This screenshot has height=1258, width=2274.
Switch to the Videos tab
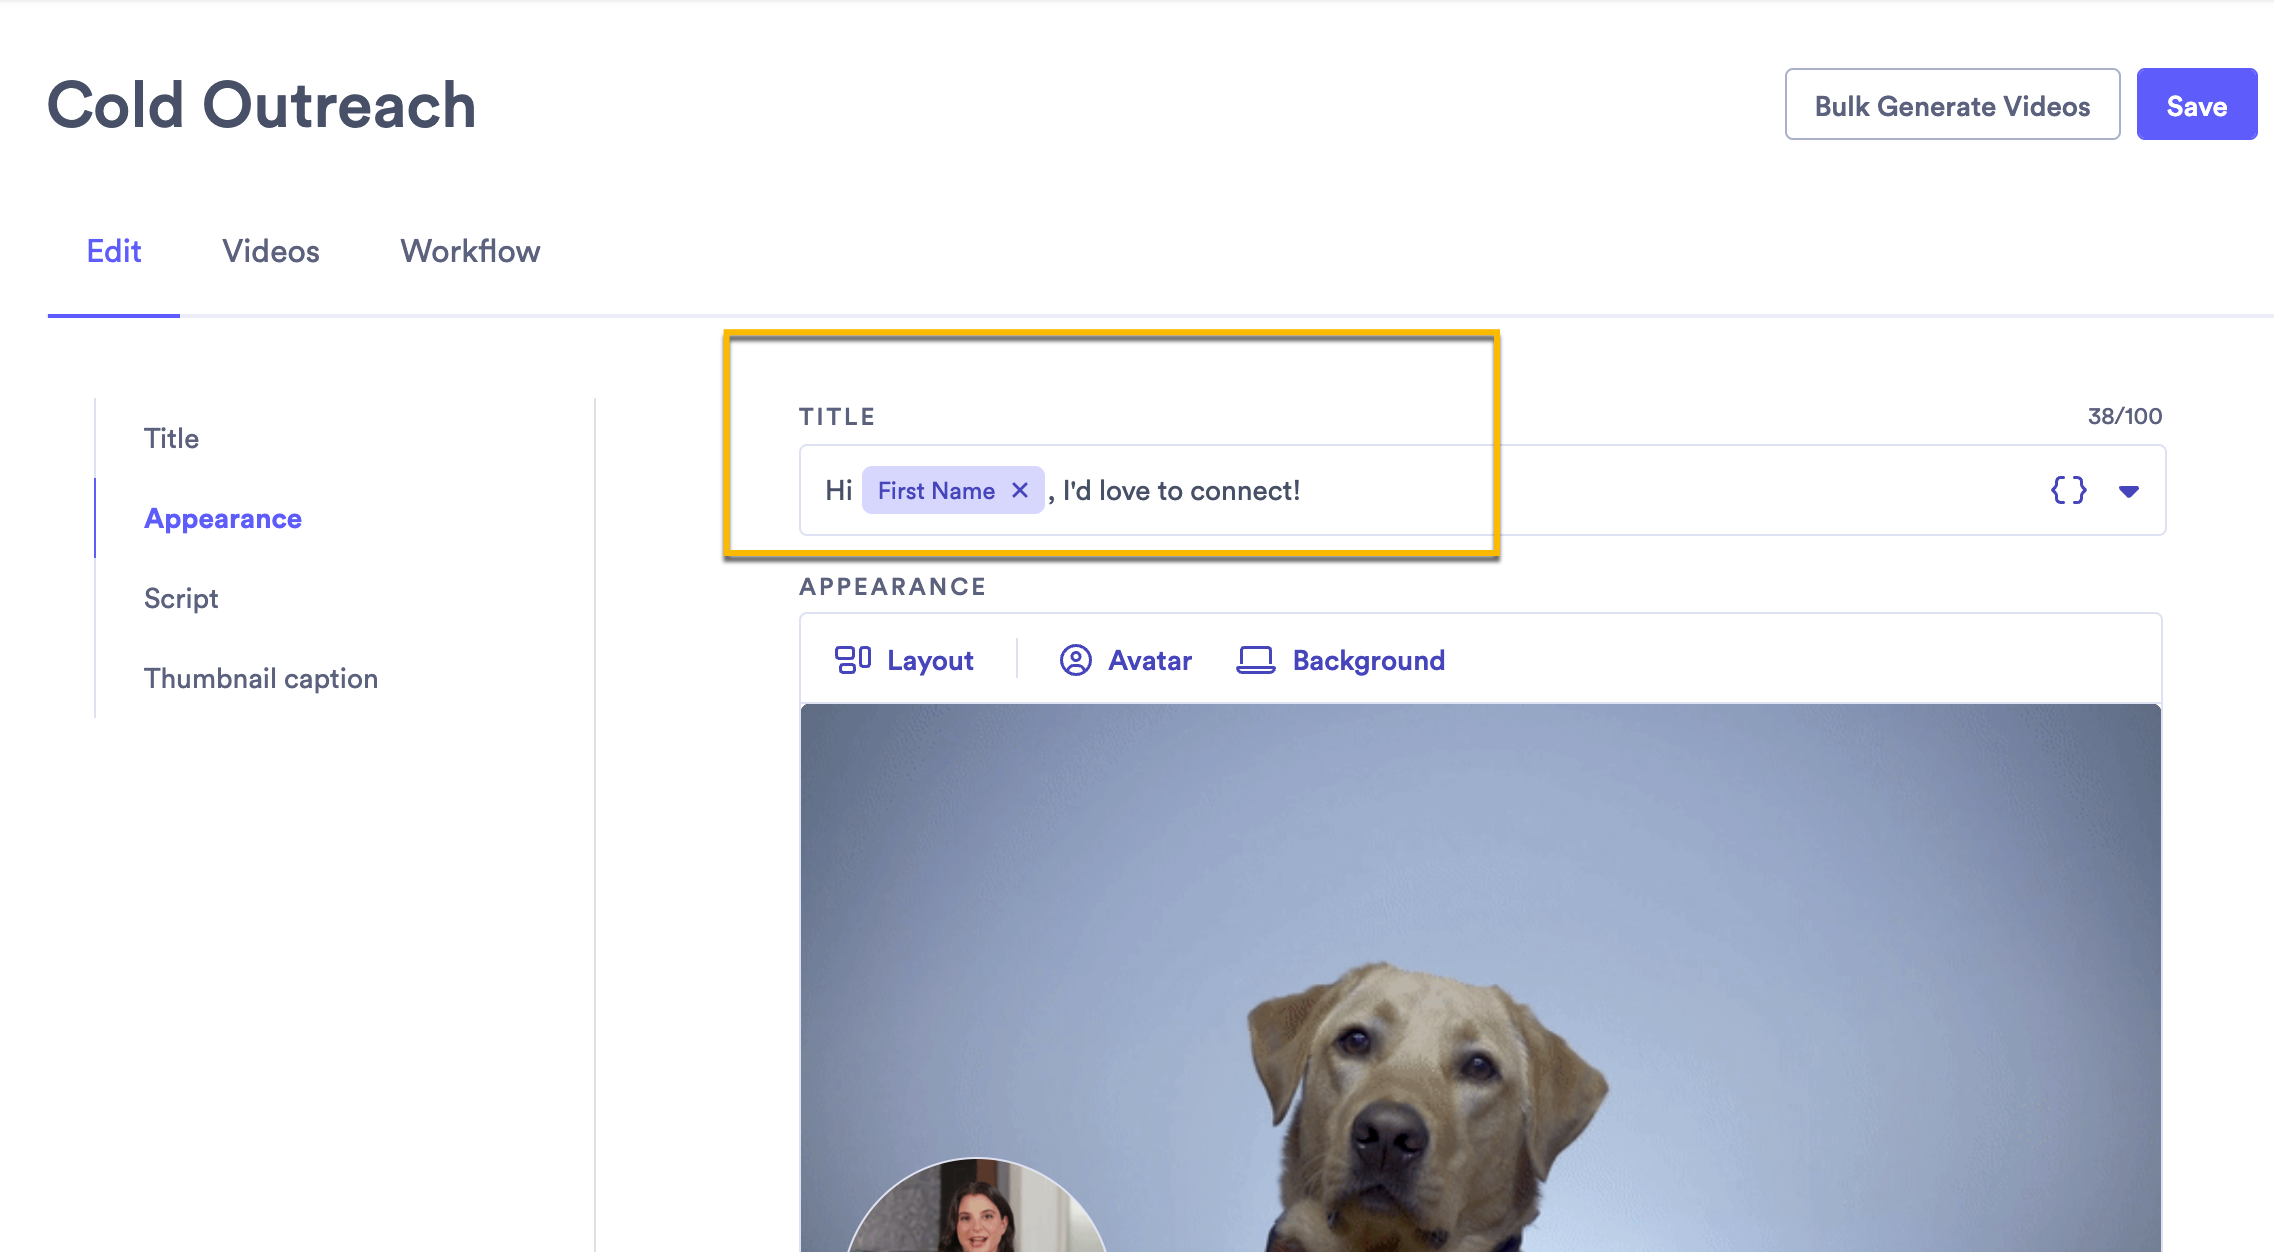tap(270, 252)
